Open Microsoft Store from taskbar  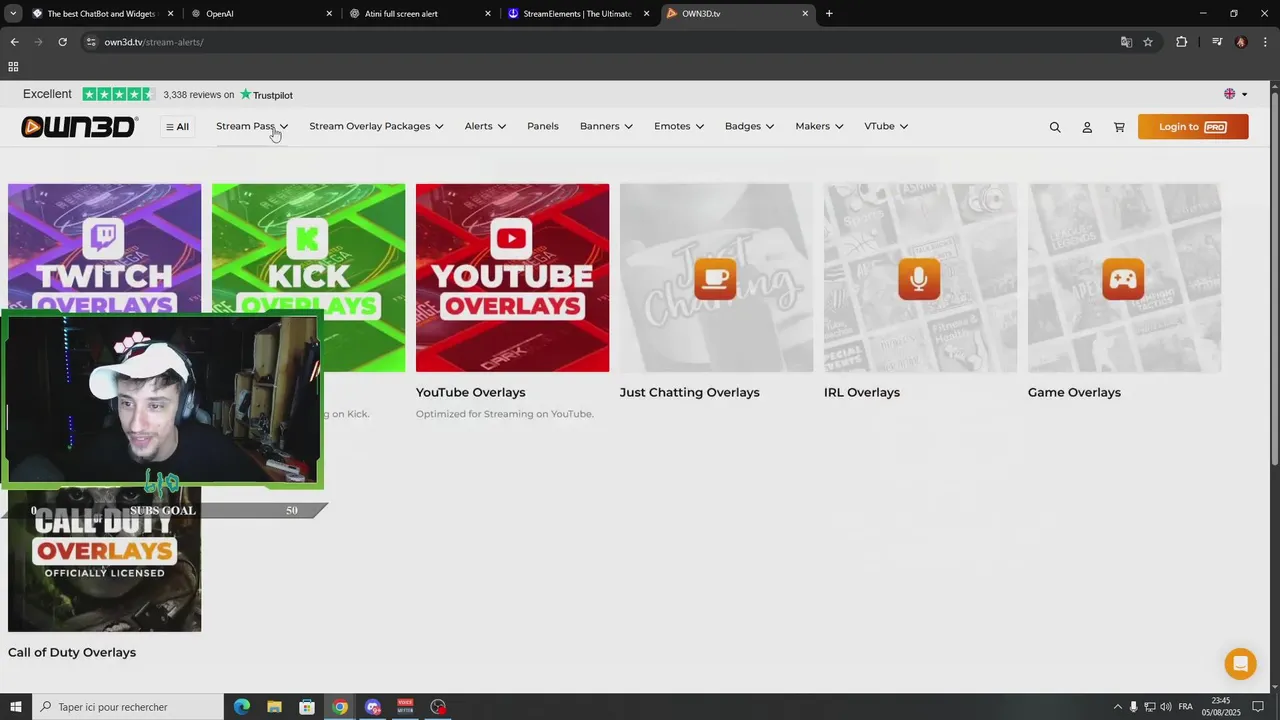(x=307, y=707)
